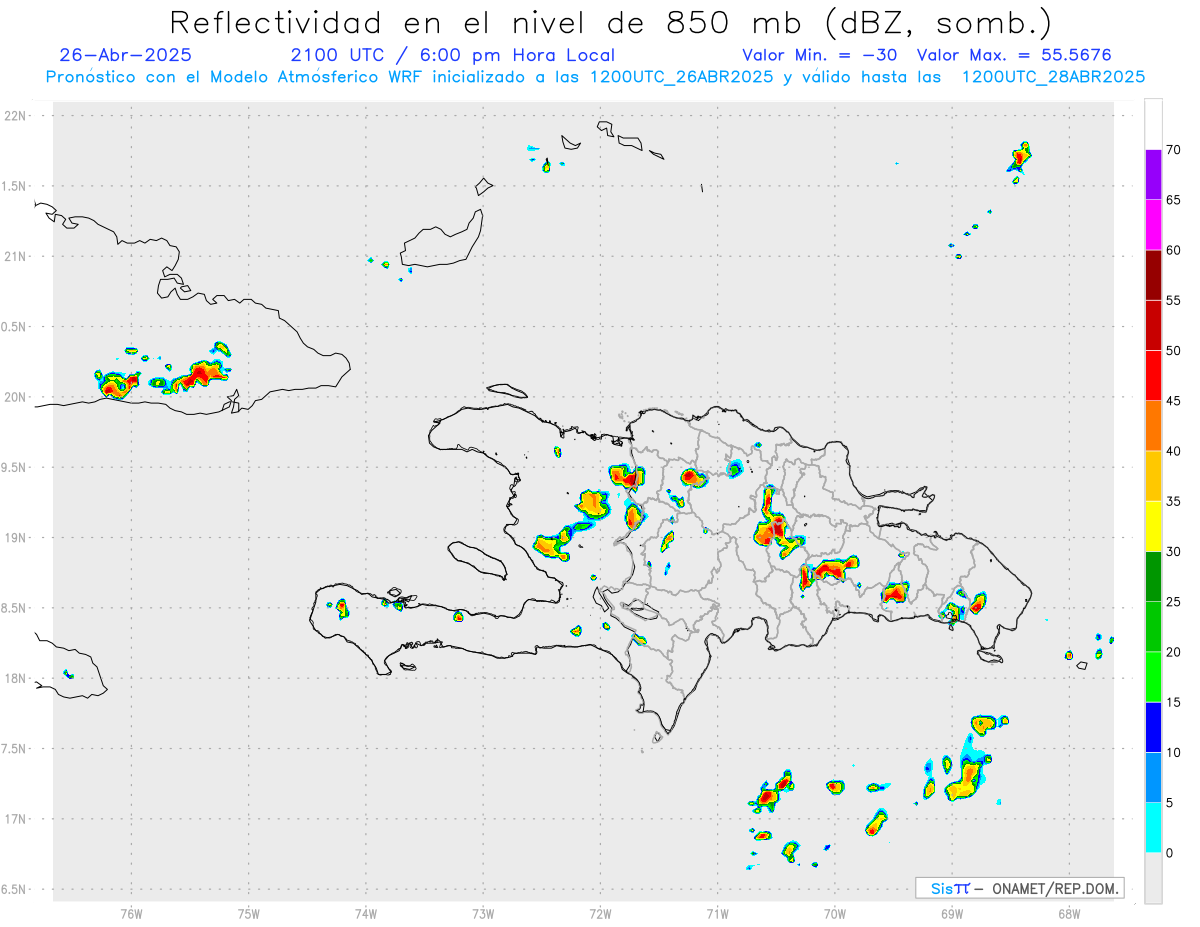Select the '0.5N' latitude tick label

click(14, 327)
